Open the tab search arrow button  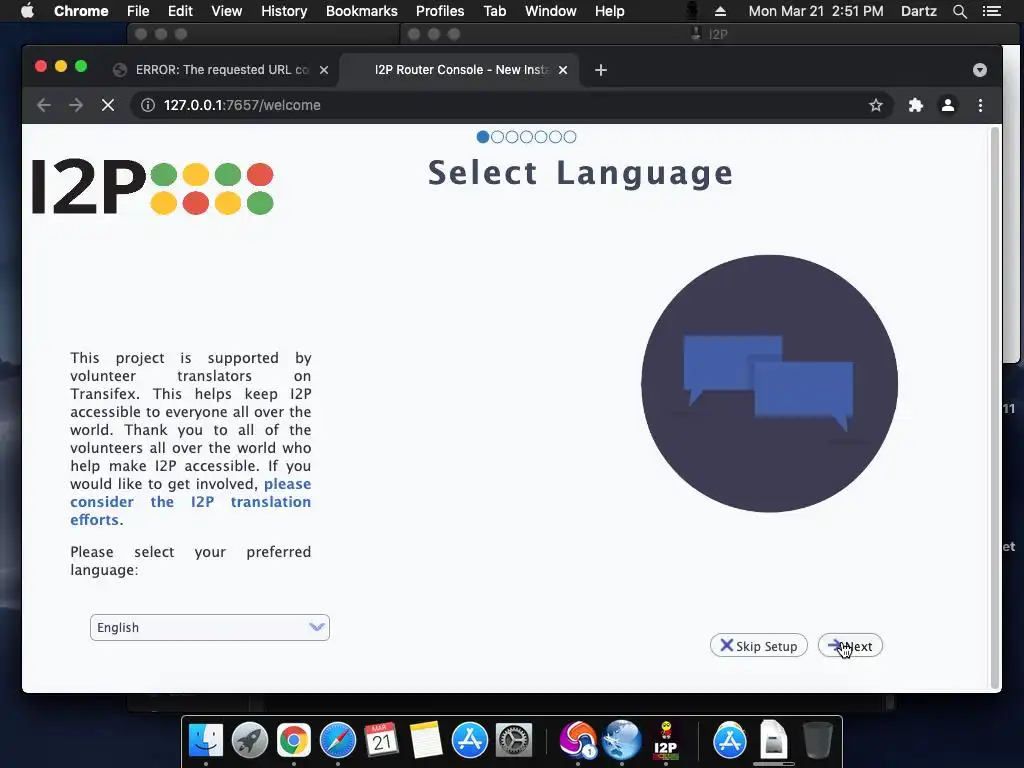[x=980, y=70]
